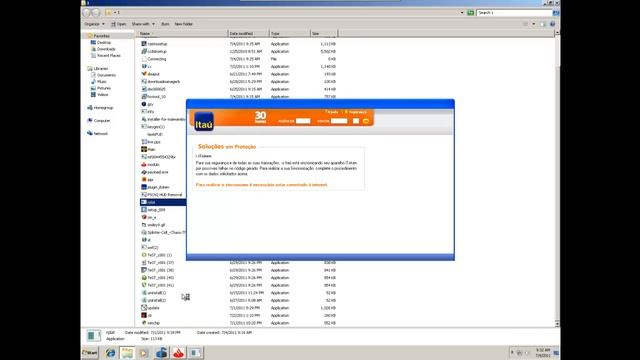Toggle the preview pane icon
The image size is (640, 360).
(x=542, y=24)
